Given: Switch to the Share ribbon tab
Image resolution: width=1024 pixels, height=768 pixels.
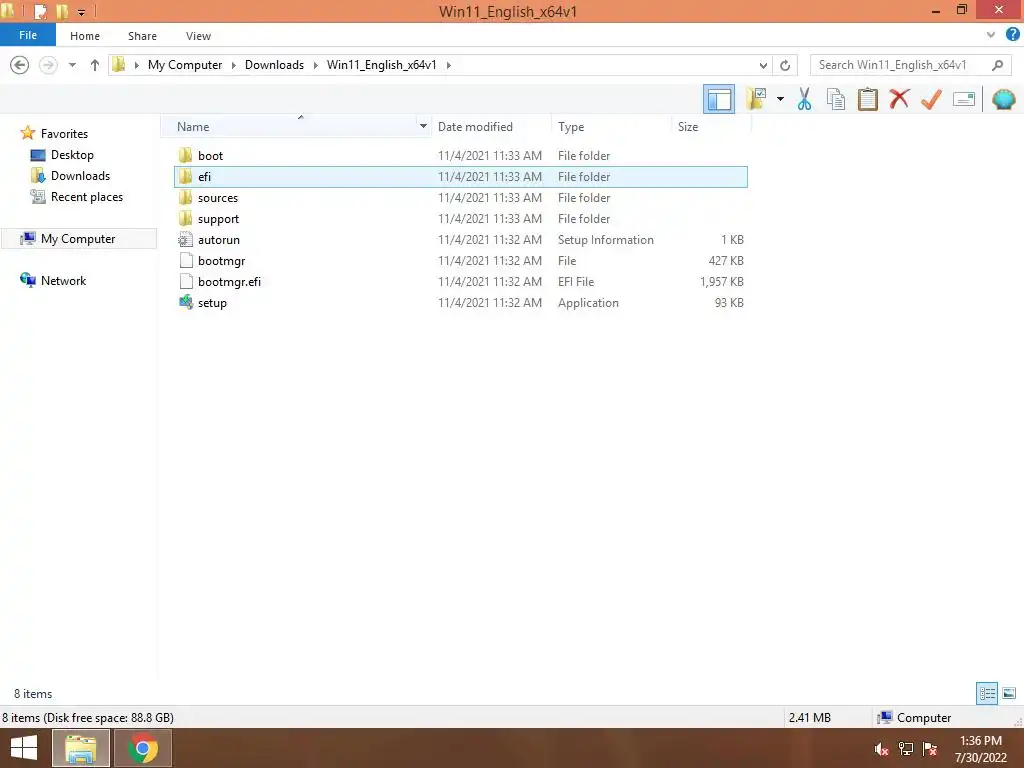Looking at the screenshot, I should [x=142, y=36].
